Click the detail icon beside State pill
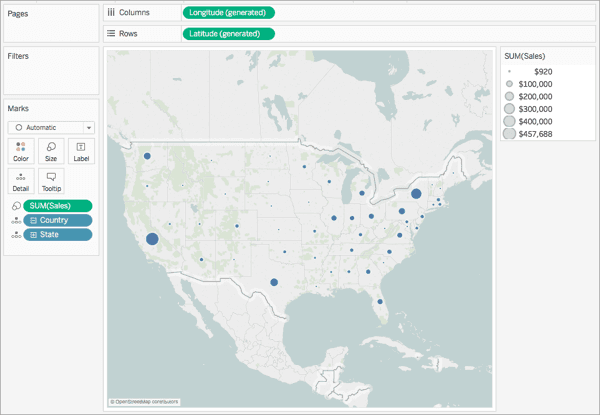The height and width of the screenshot is (415, 600). coord(16,235)
